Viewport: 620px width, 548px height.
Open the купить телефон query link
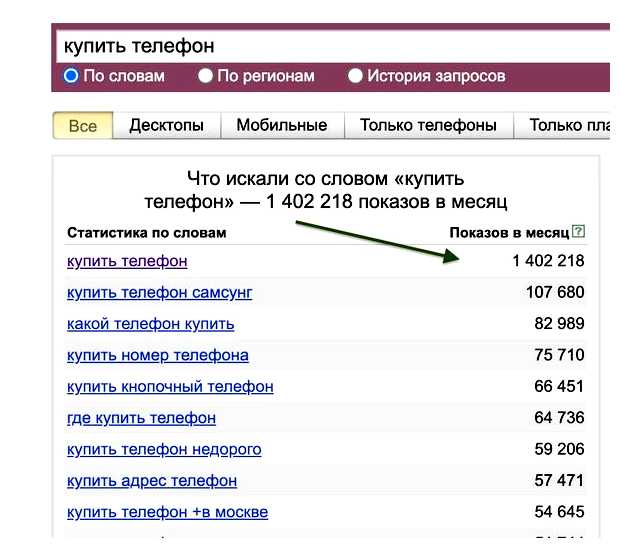127,261
